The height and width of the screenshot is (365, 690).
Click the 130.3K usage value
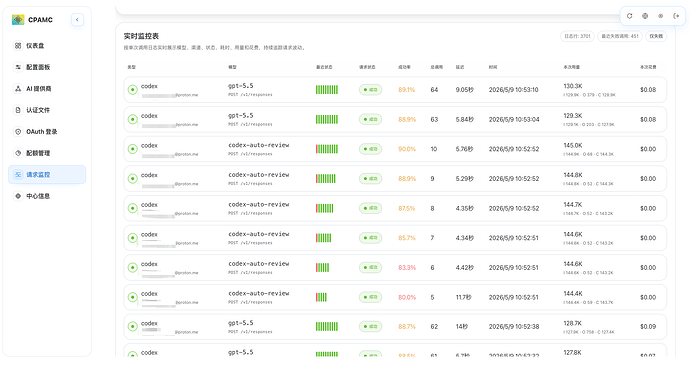click(x=573, y=86)
